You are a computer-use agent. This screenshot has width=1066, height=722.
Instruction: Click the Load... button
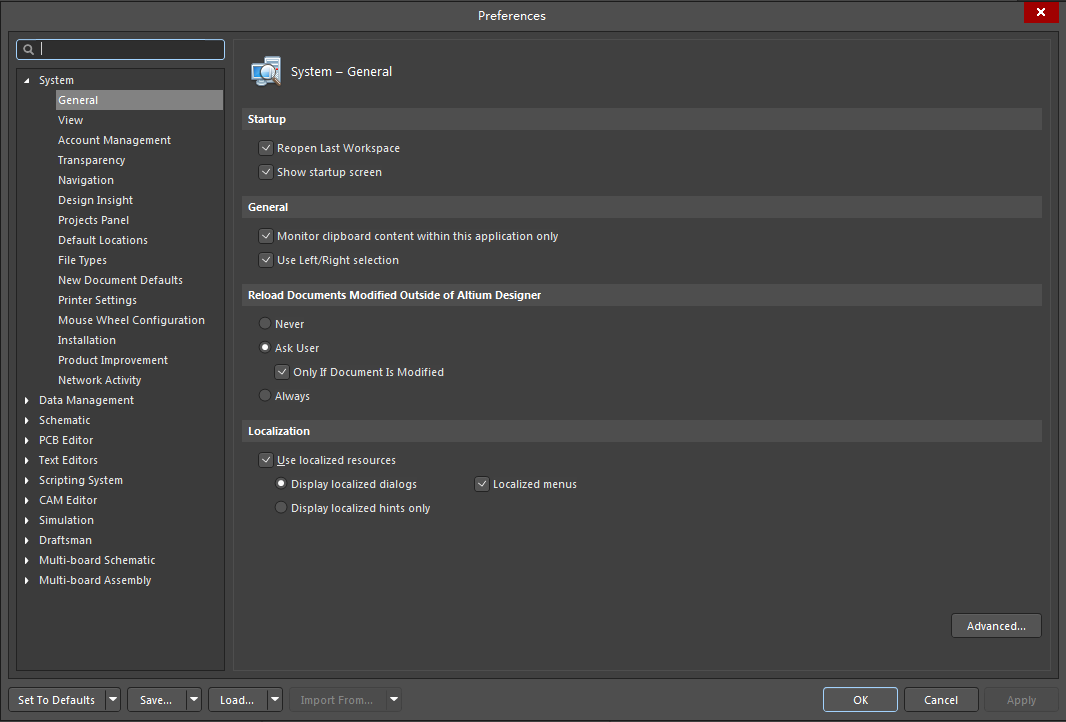[237, 700]
